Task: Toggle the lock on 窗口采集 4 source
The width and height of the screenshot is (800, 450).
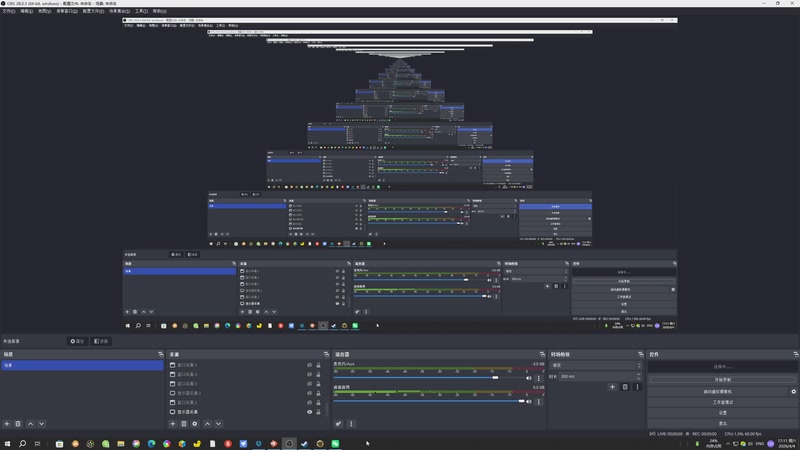Action: point(318,374)
